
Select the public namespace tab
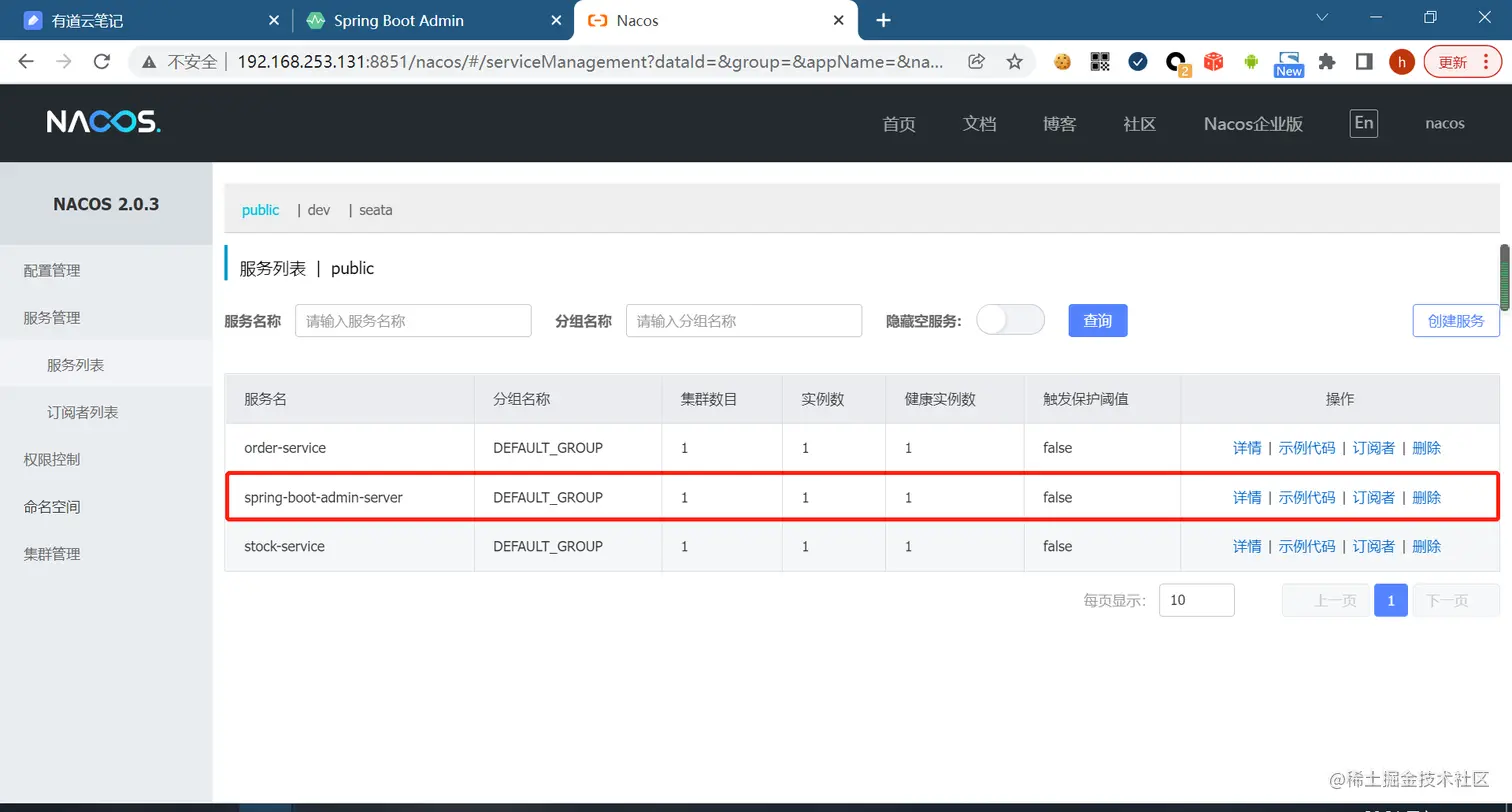coord(260,210)
